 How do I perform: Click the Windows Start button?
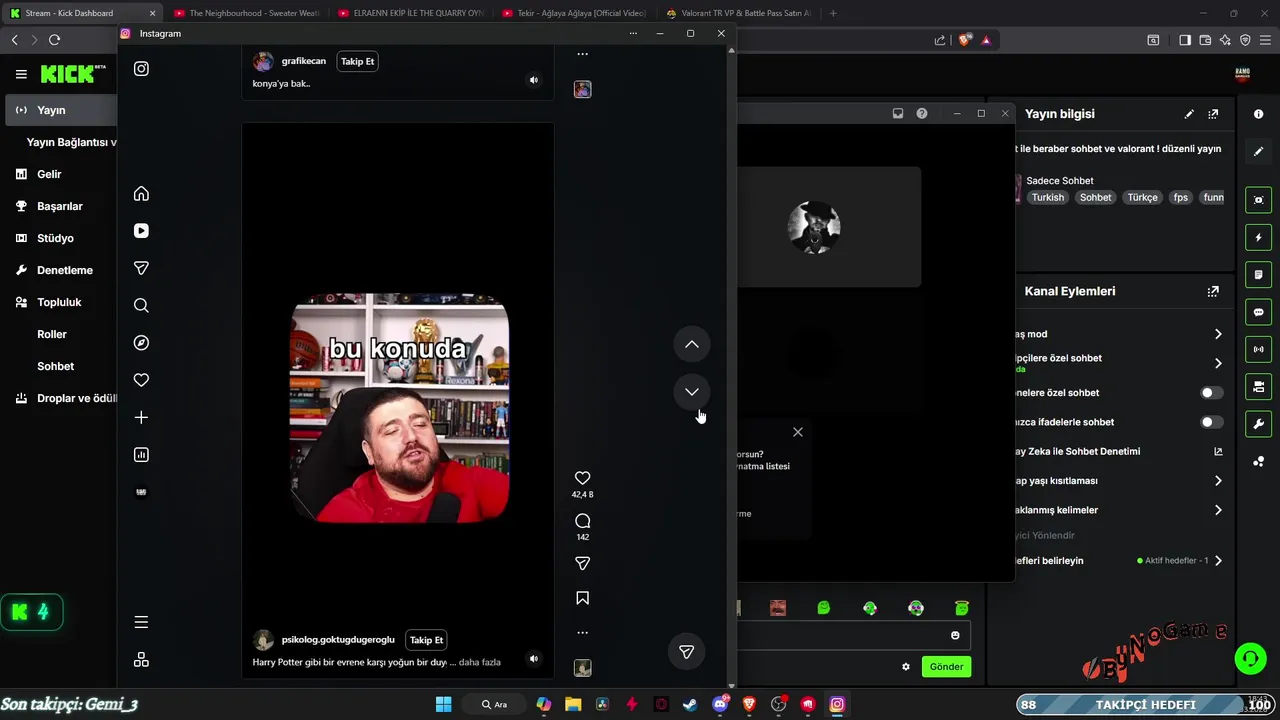click(443, 704)
